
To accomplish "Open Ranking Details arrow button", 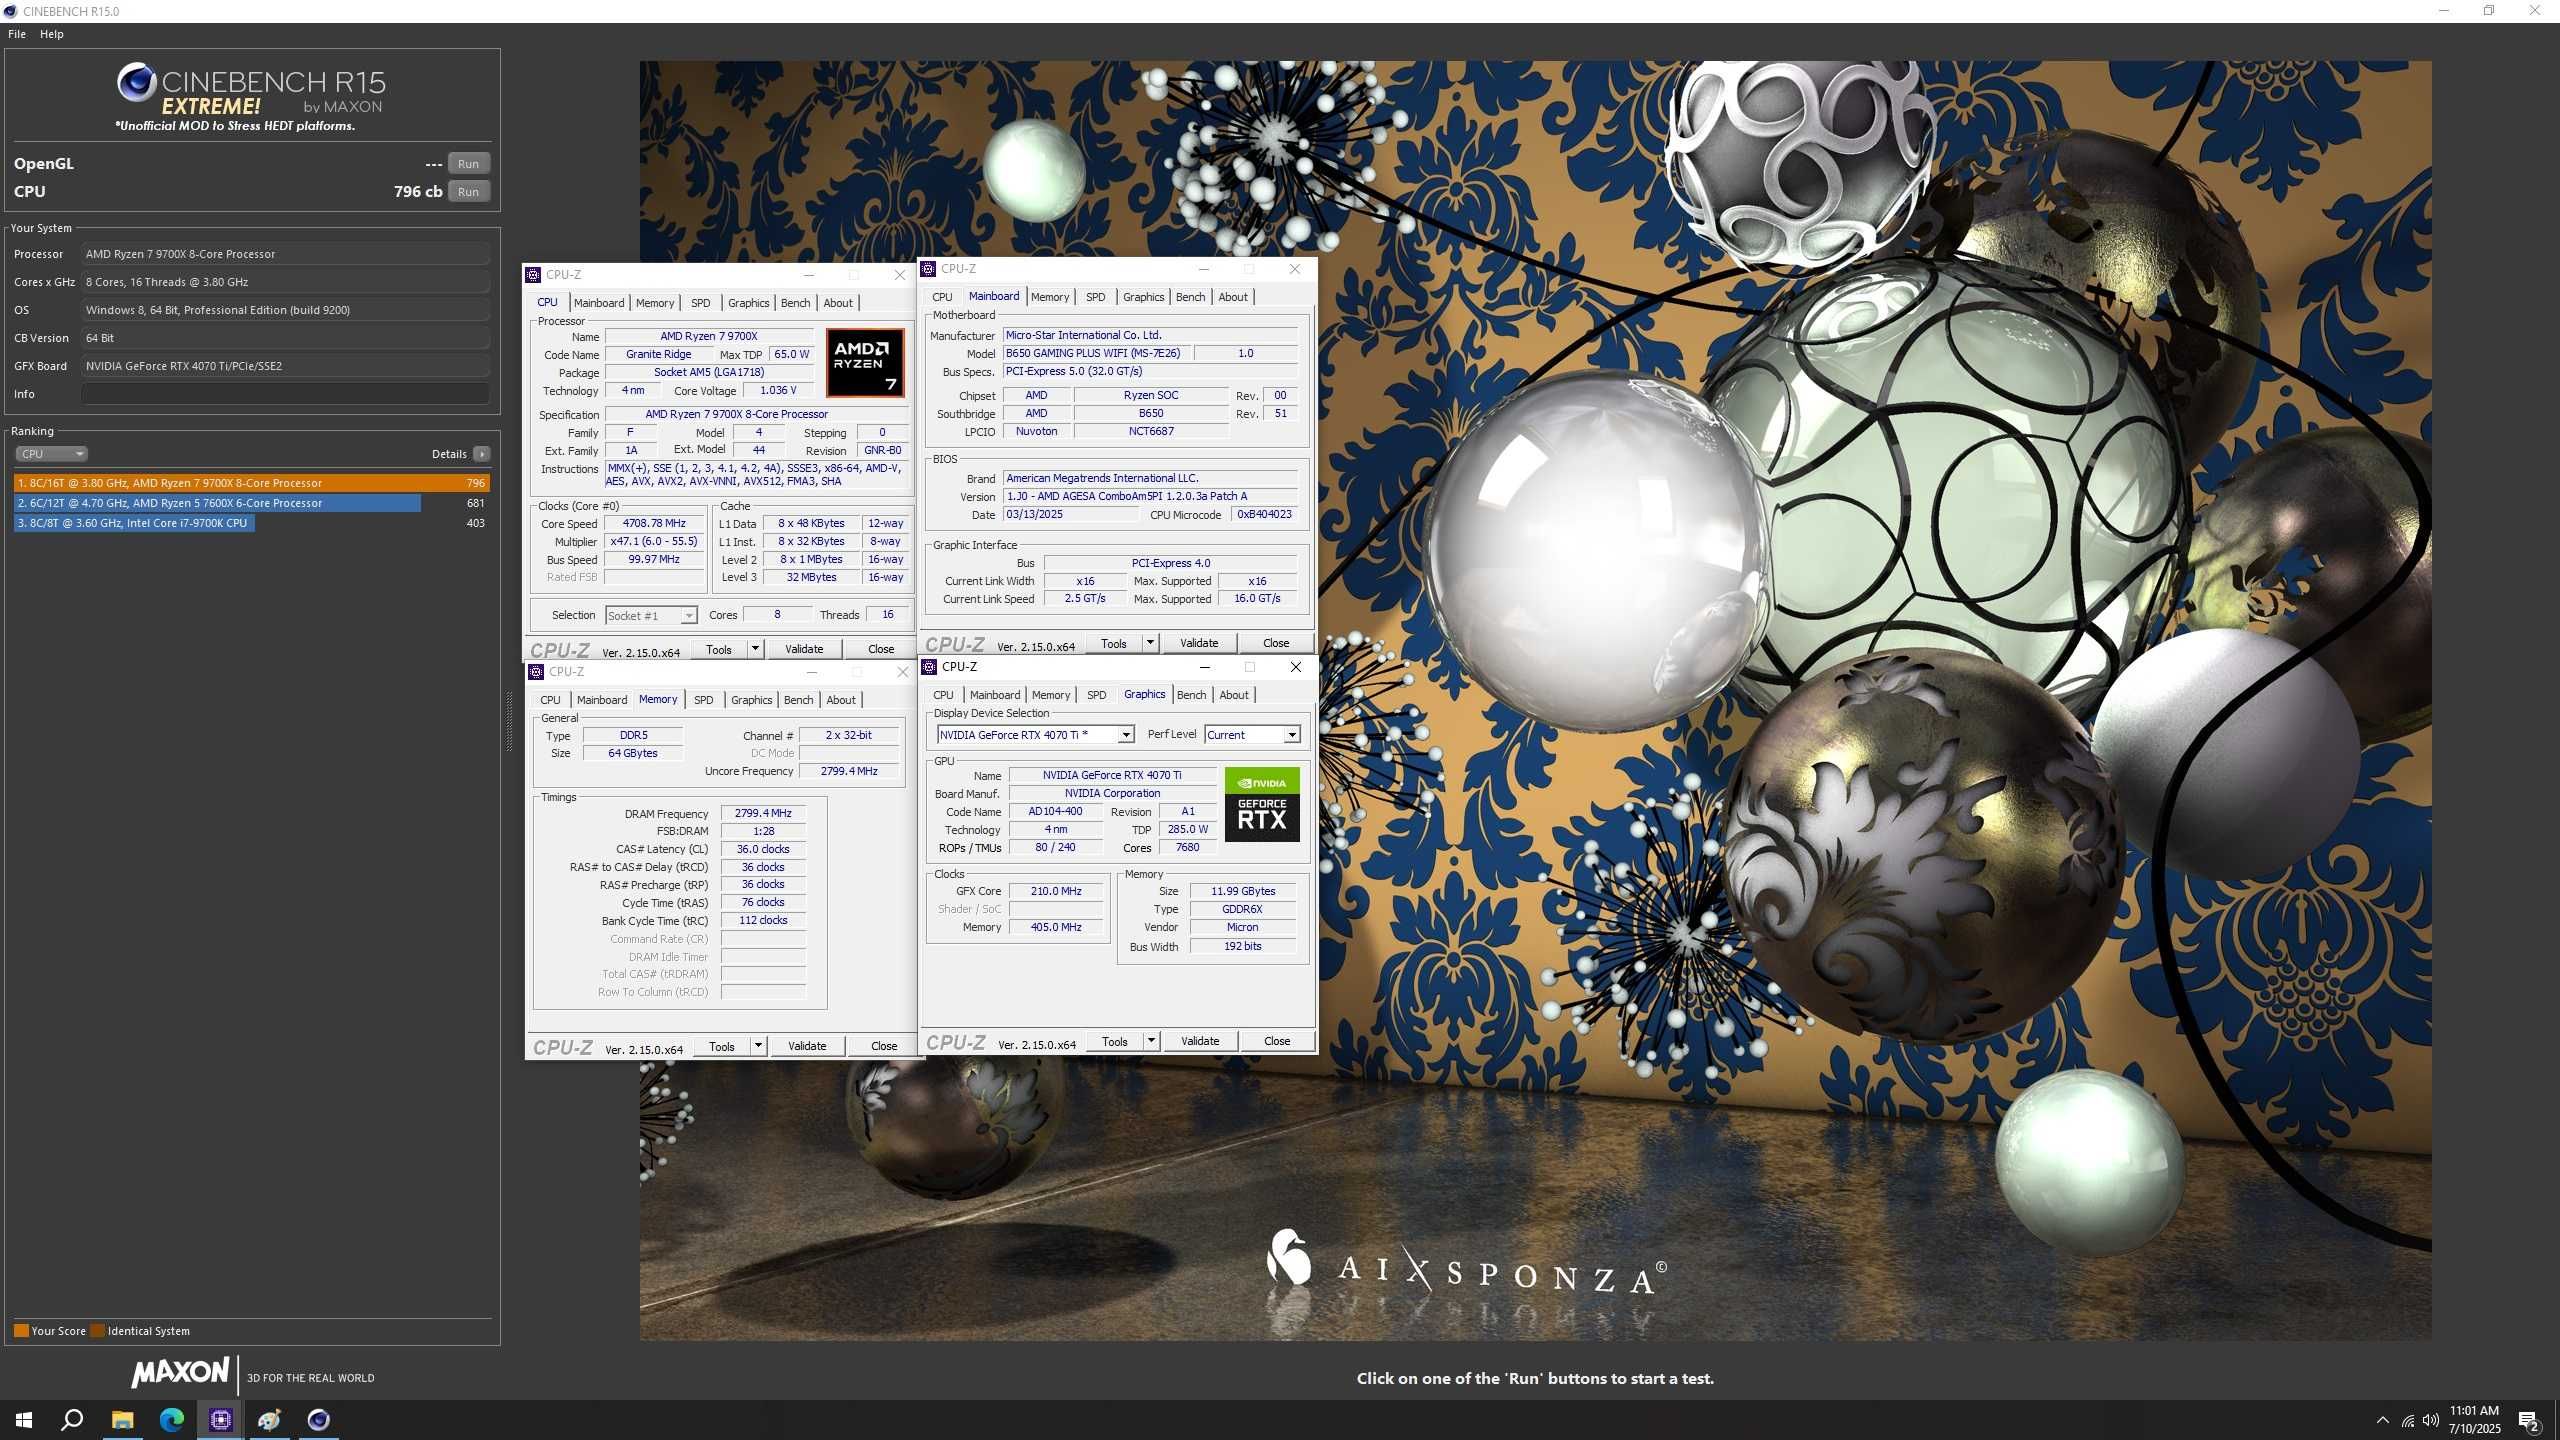I will tap(482, 454).
